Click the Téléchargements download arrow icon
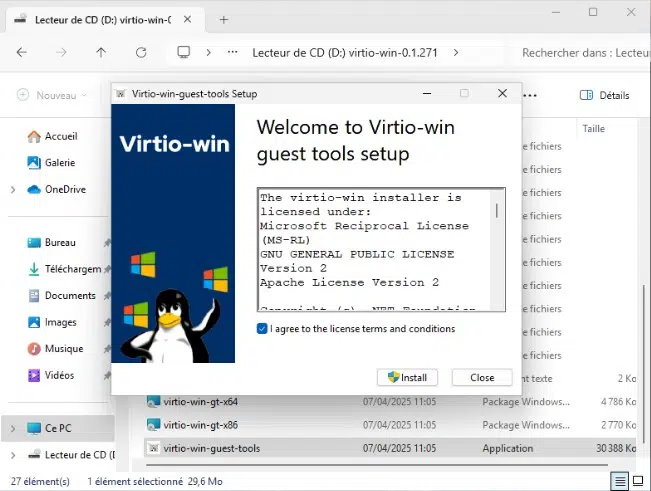 pos(34,269)
